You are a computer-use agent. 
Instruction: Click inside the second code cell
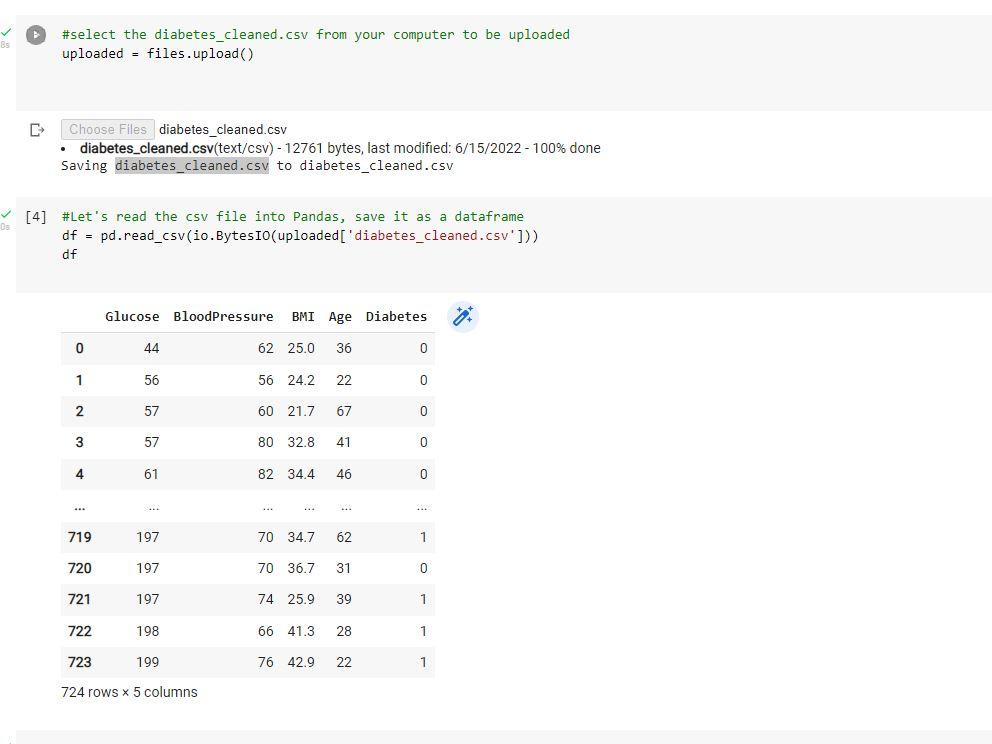(x=300, y=236)
